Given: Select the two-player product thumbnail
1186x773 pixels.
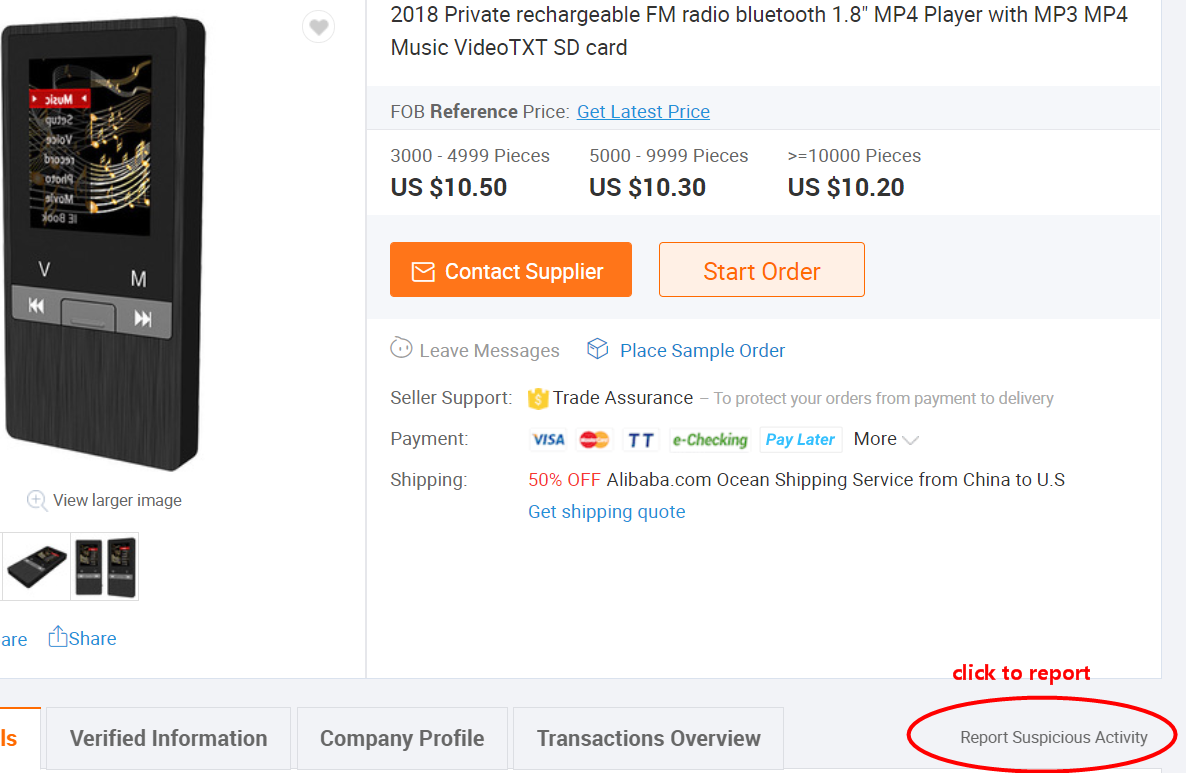Looking at the screenshot, I should (x=105, y=566).
